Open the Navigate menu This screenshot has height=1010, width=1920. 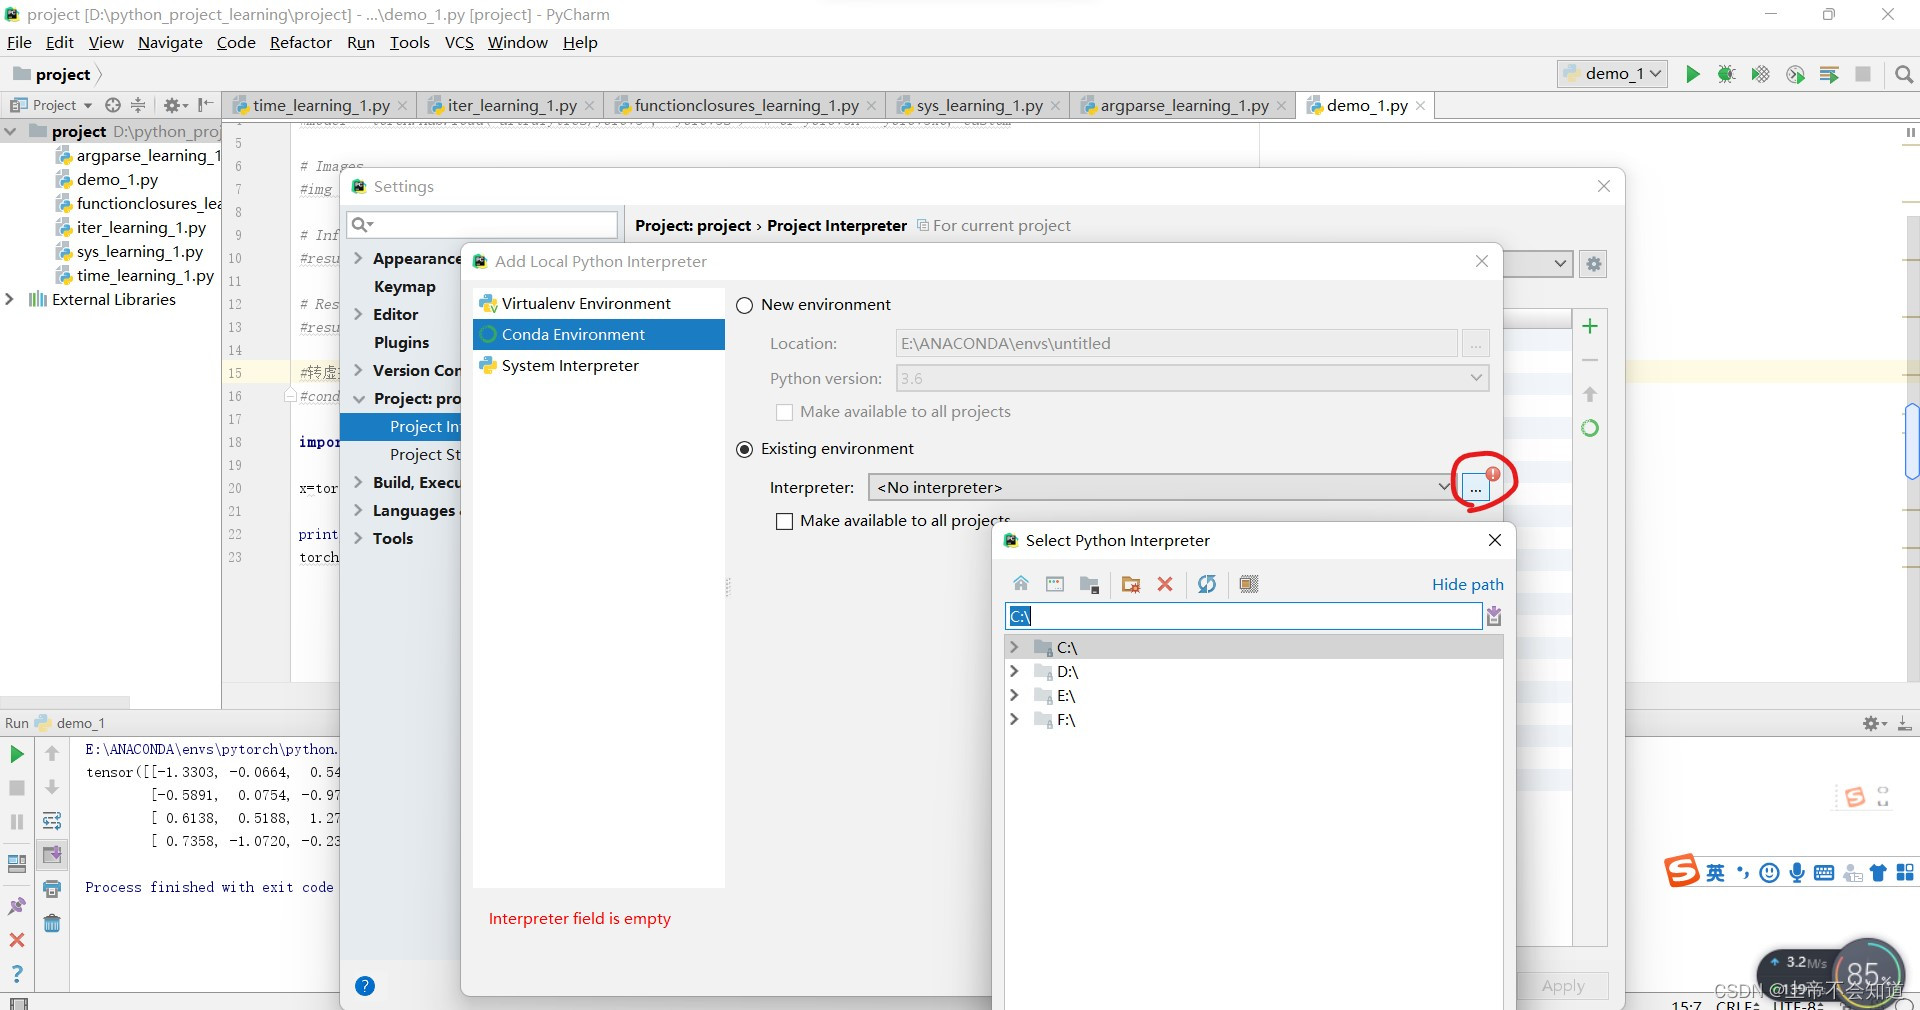[170, 42]
